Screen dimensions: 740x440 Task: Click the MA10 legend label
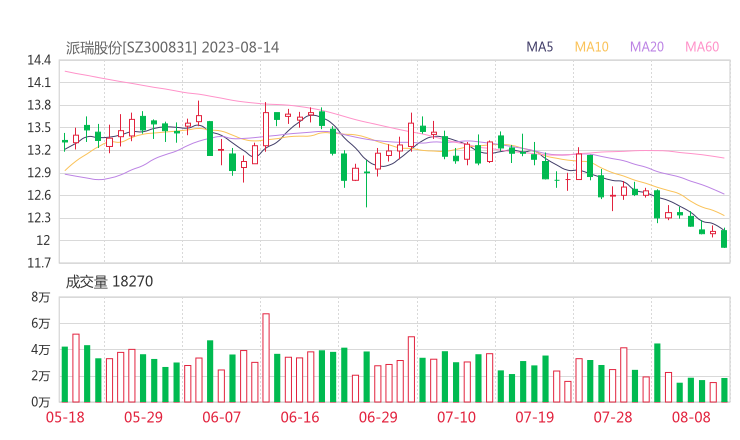(591, 47)
